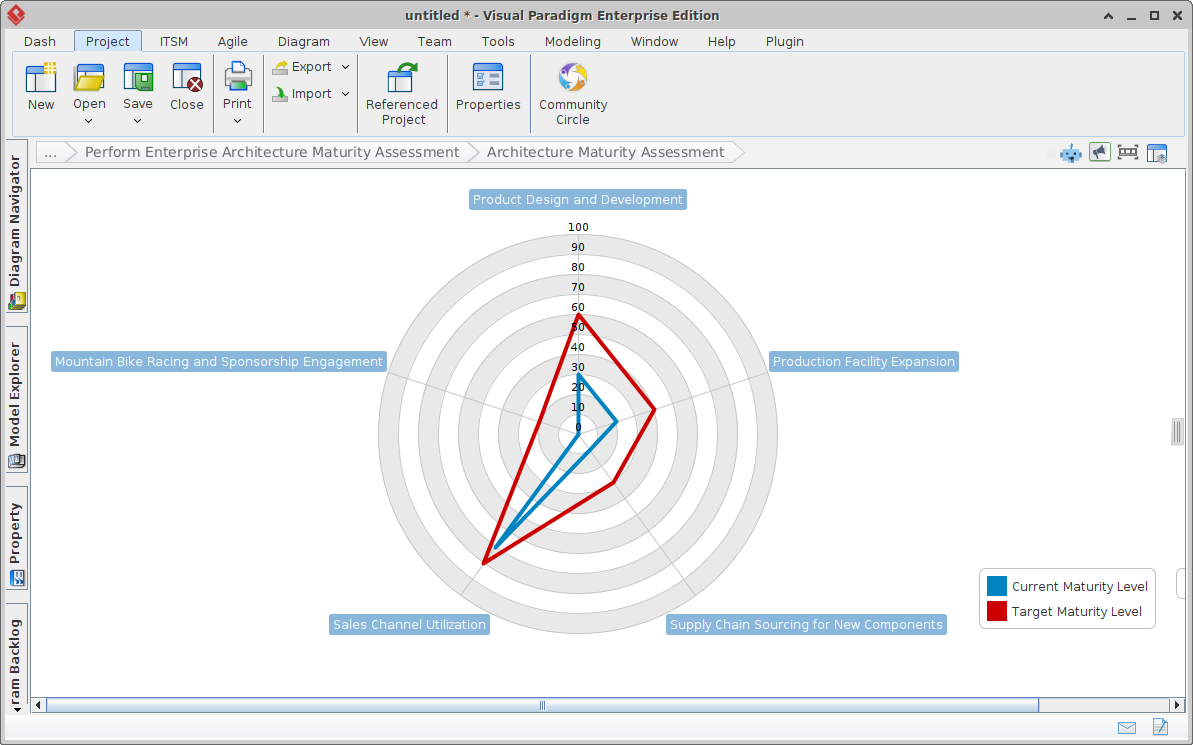This screenshot has width=1193, height=745.
Task: Toggle the megaphone announcement icon
Action: coord(1099,152)
